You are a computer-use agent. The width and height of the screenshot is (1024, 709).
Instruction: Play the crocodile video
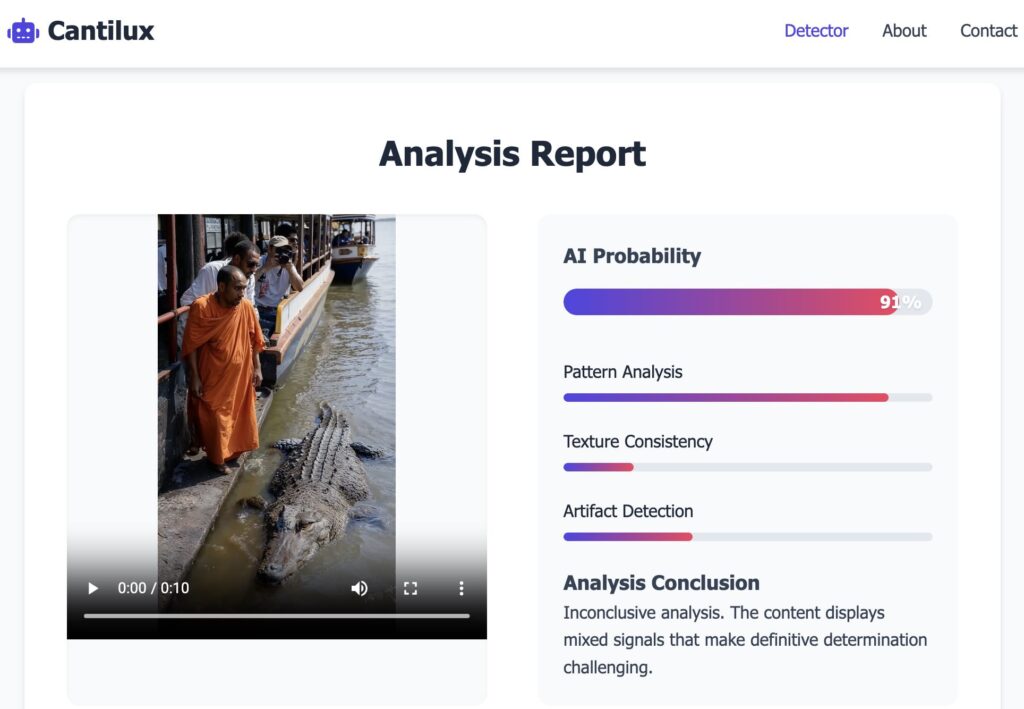(x=93, y=588)
